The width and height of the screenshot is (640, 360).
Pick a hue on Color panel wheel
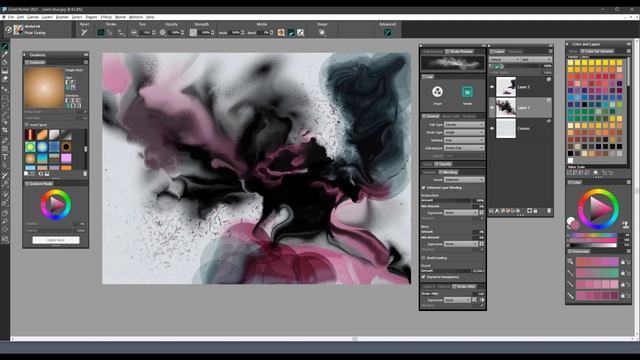click(598, 209)
